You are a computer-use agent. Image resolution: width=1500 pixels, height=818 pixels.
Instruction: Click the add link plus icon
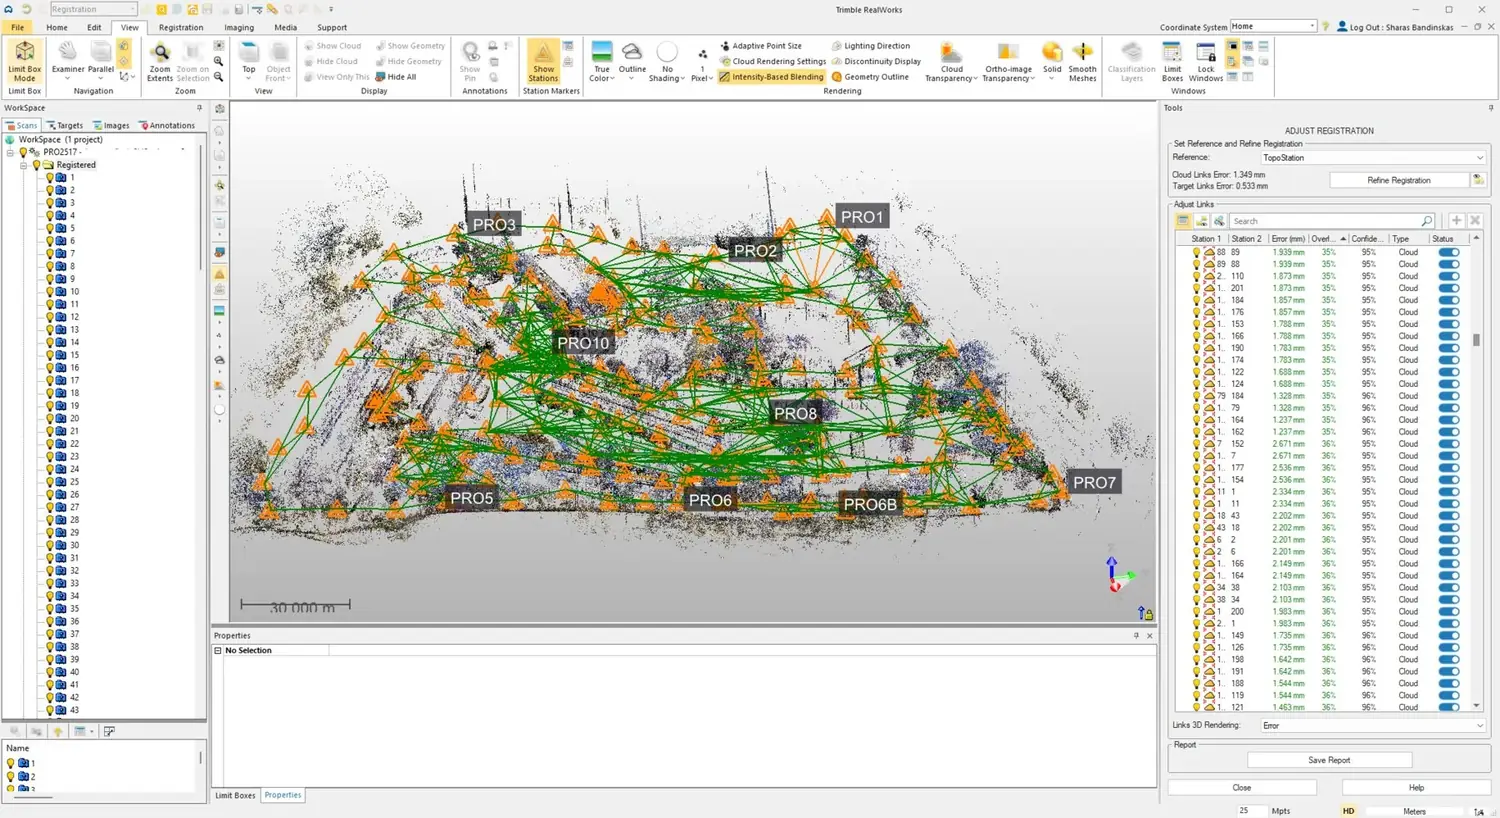coord(1456,221)
